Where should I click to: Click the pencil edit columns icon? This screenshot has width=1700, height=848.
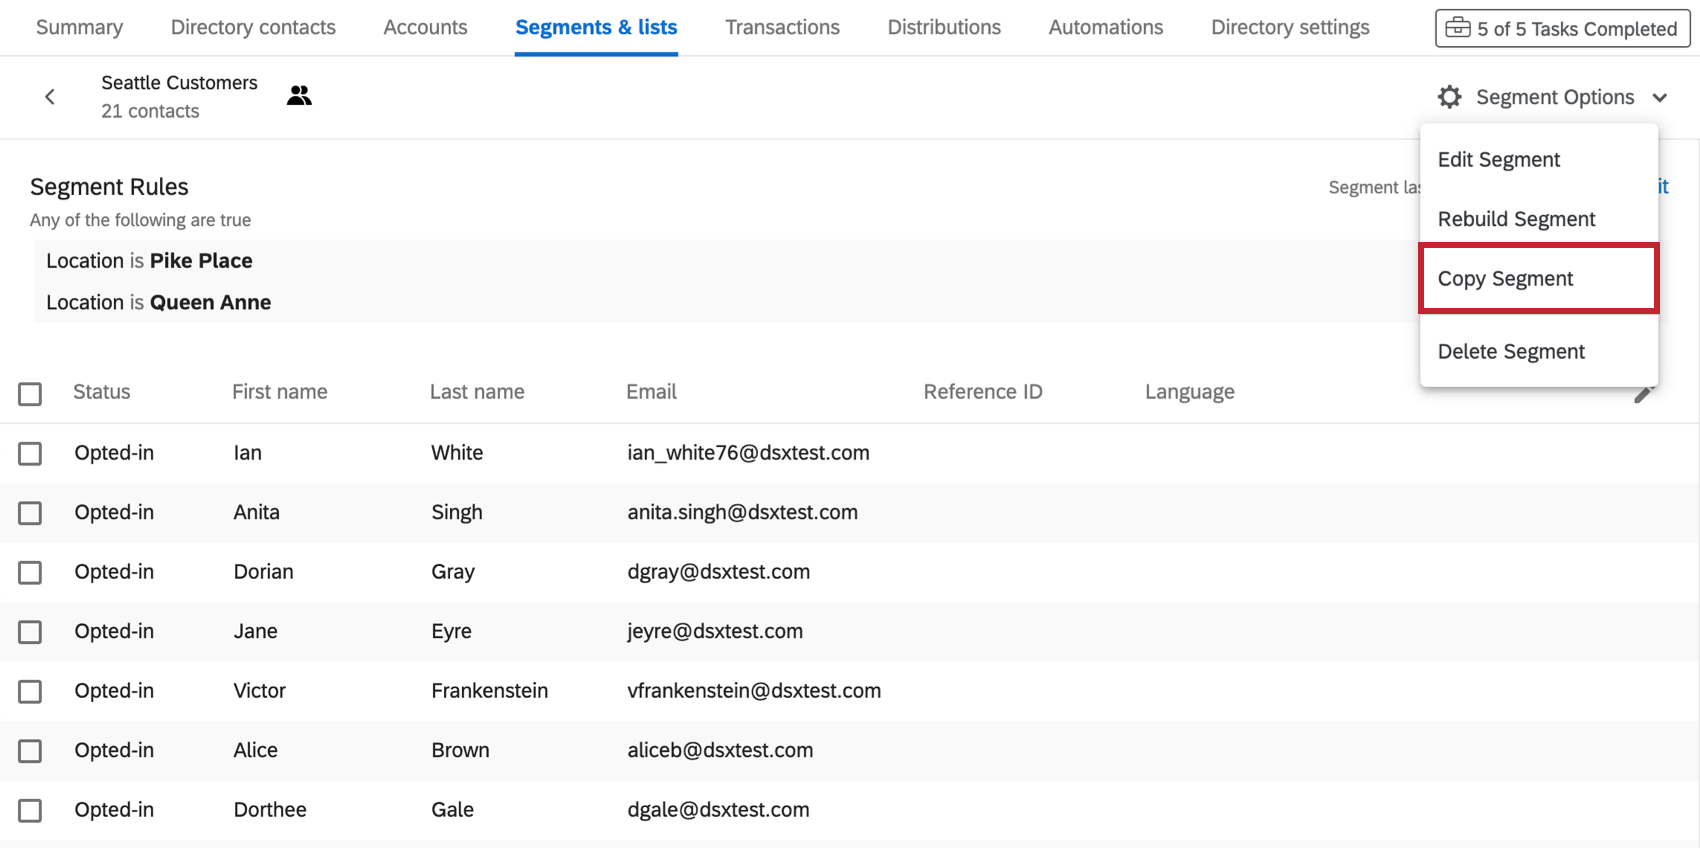[1642, 395]
